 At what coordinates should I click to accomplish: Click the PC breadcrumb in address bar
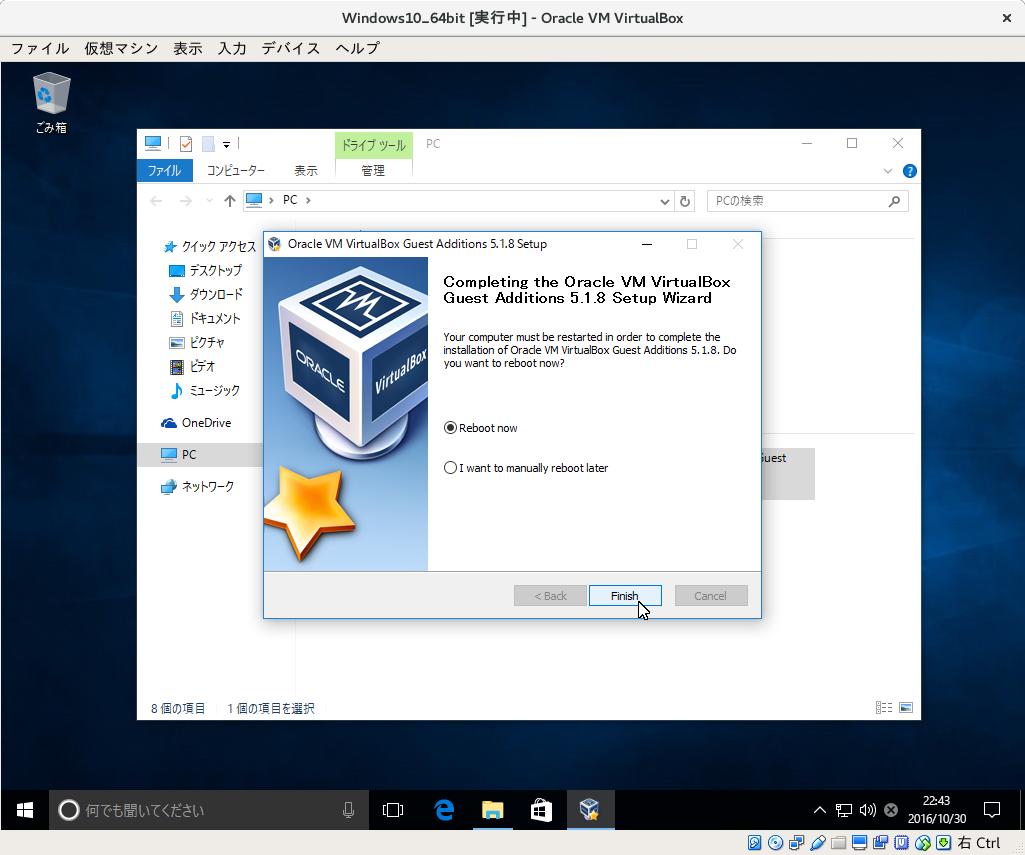click(290, 200)
